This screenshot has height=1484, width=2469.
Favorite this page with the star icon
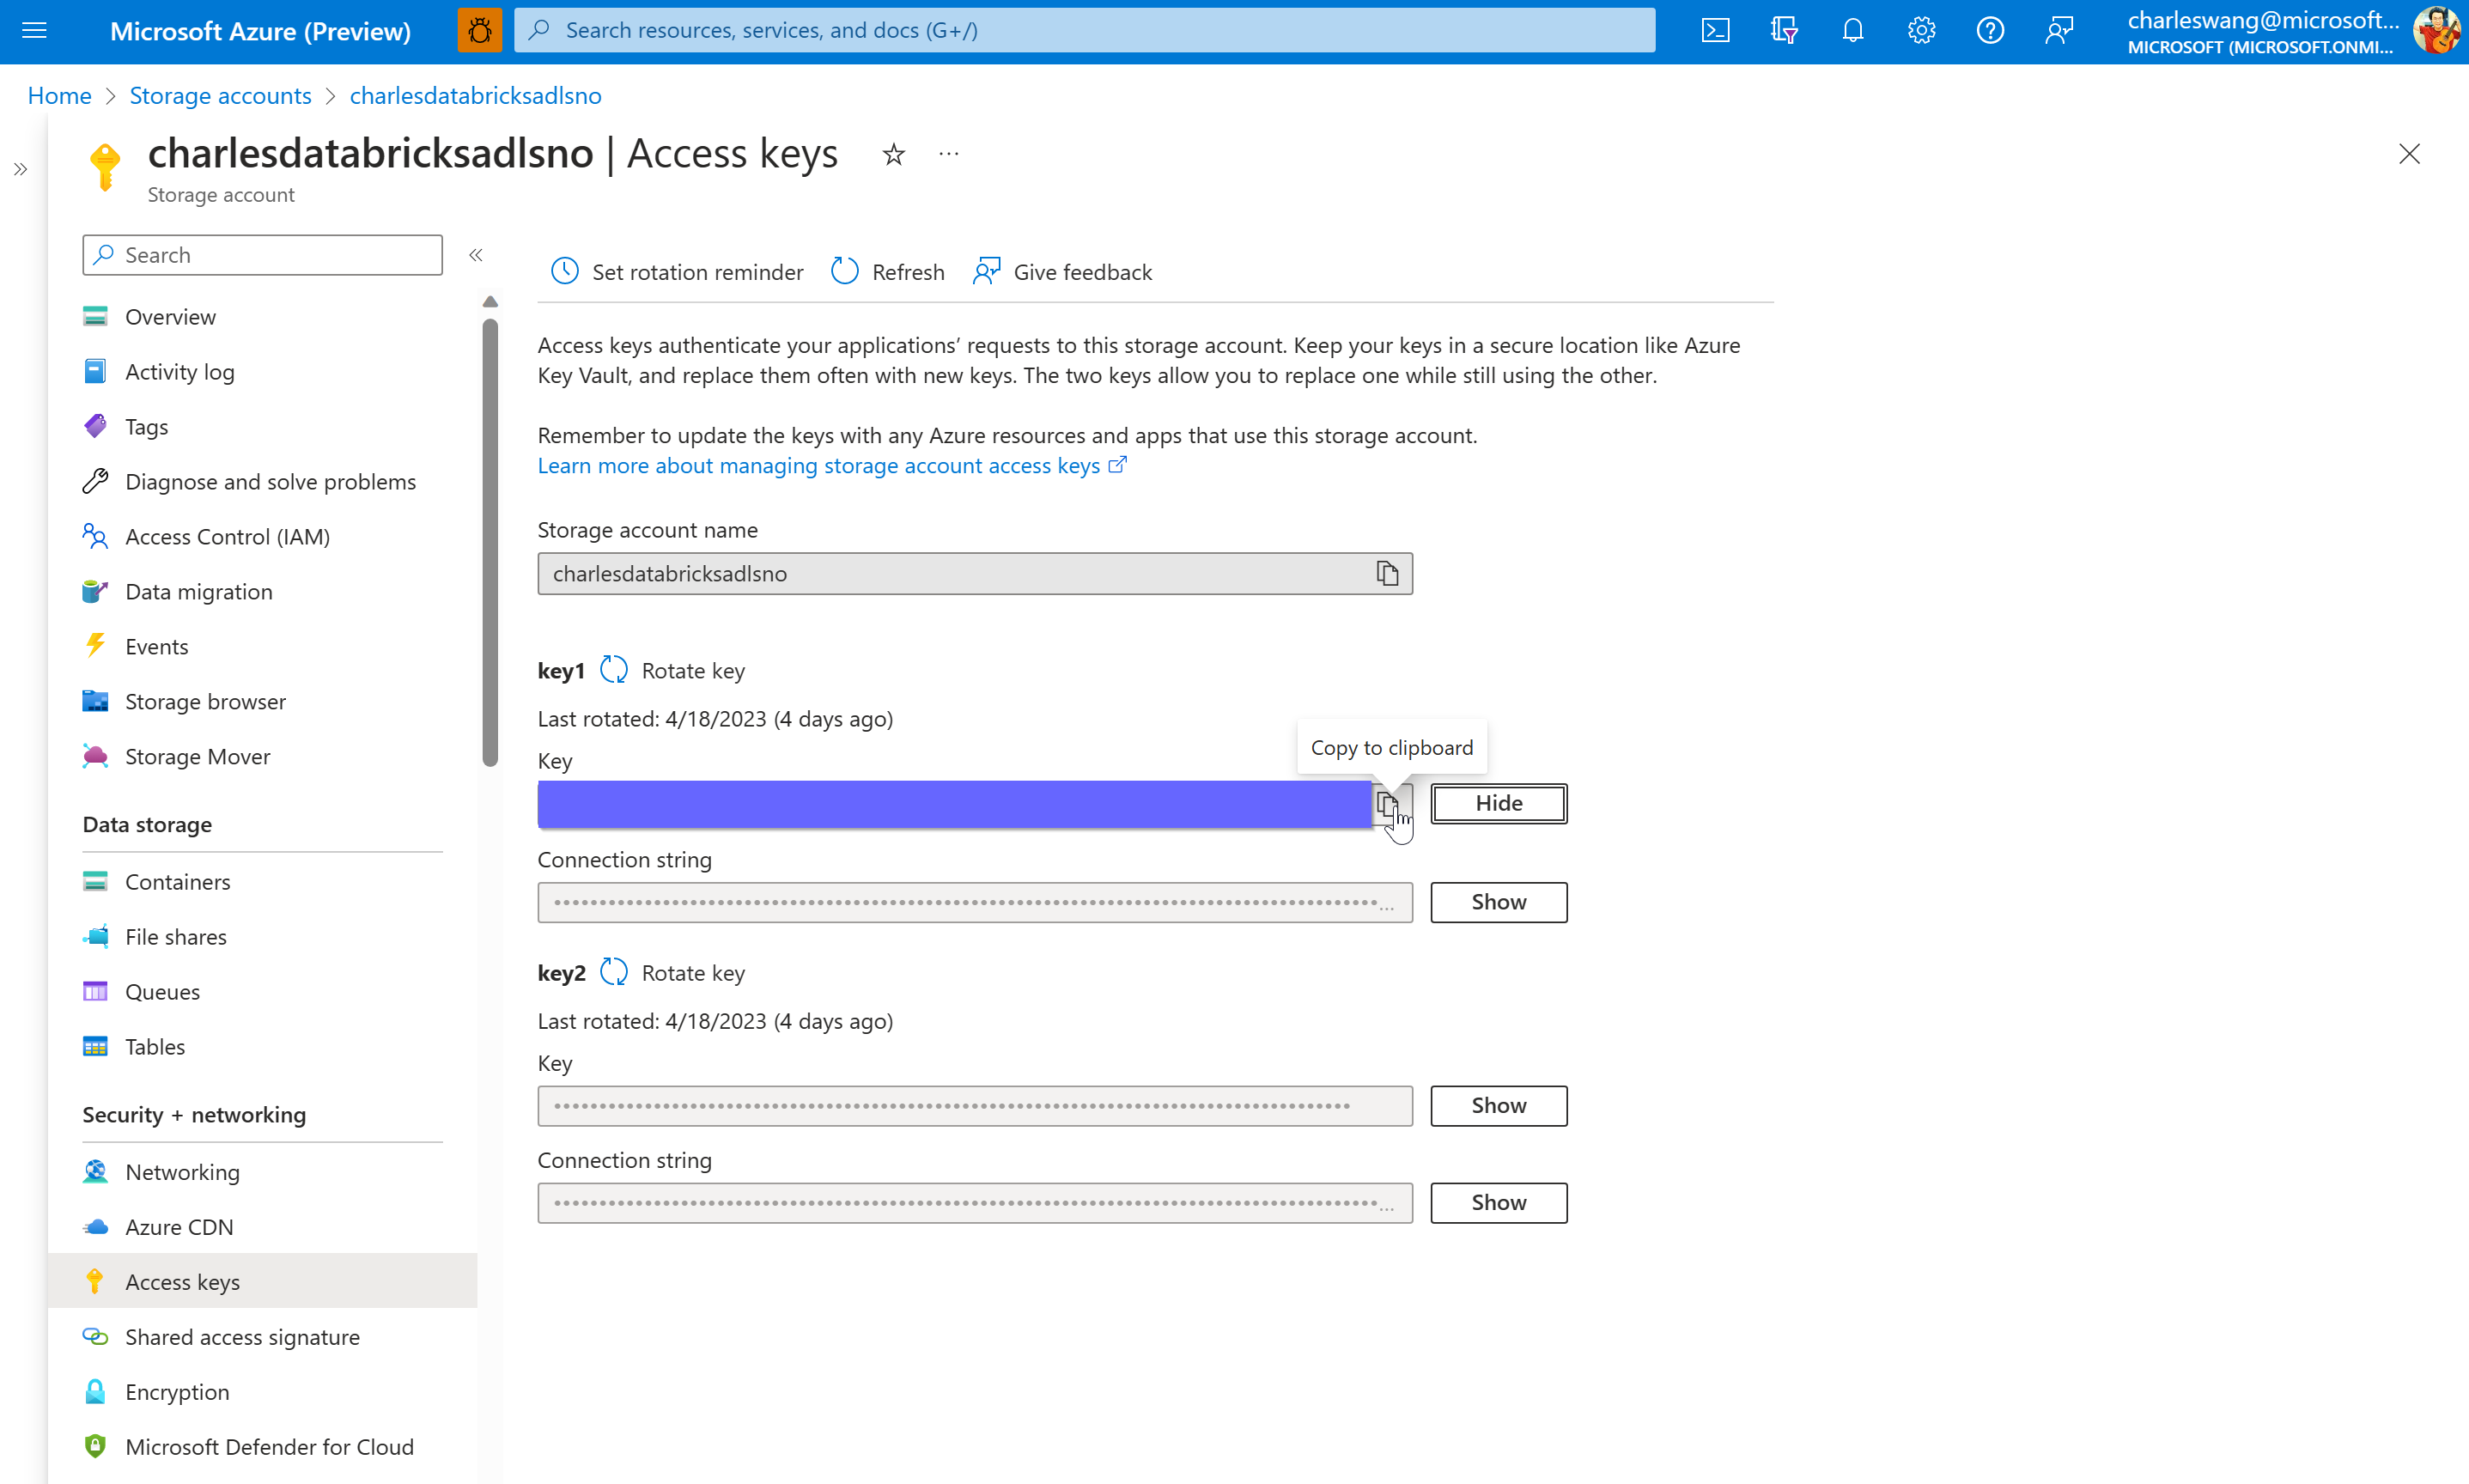[893, 155]
